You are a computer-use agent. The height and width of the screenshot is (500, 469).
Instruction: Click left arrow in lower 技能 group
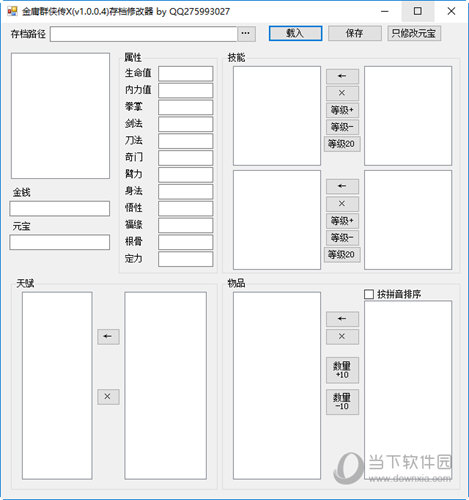click(342, 186)
